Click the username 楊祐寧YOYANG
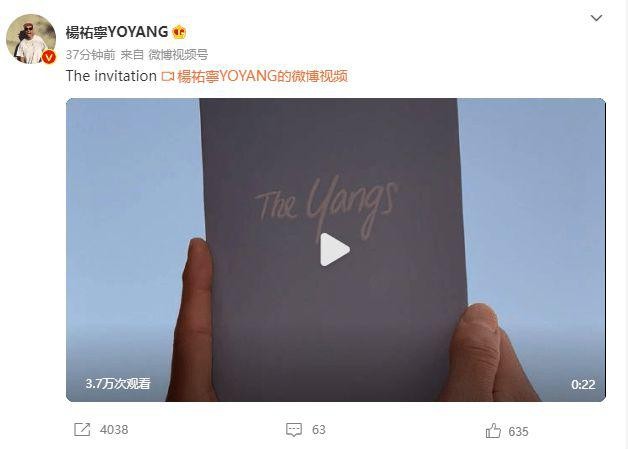This screenshot has height=449, width=628. click(117, 32)
